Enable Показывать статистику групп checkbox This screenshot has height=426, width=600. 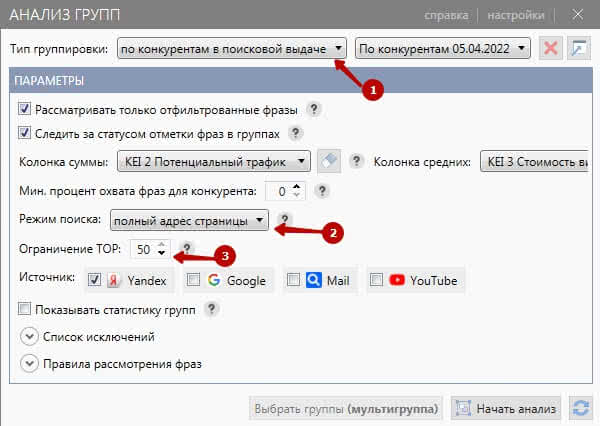click(x=24, y=308)
